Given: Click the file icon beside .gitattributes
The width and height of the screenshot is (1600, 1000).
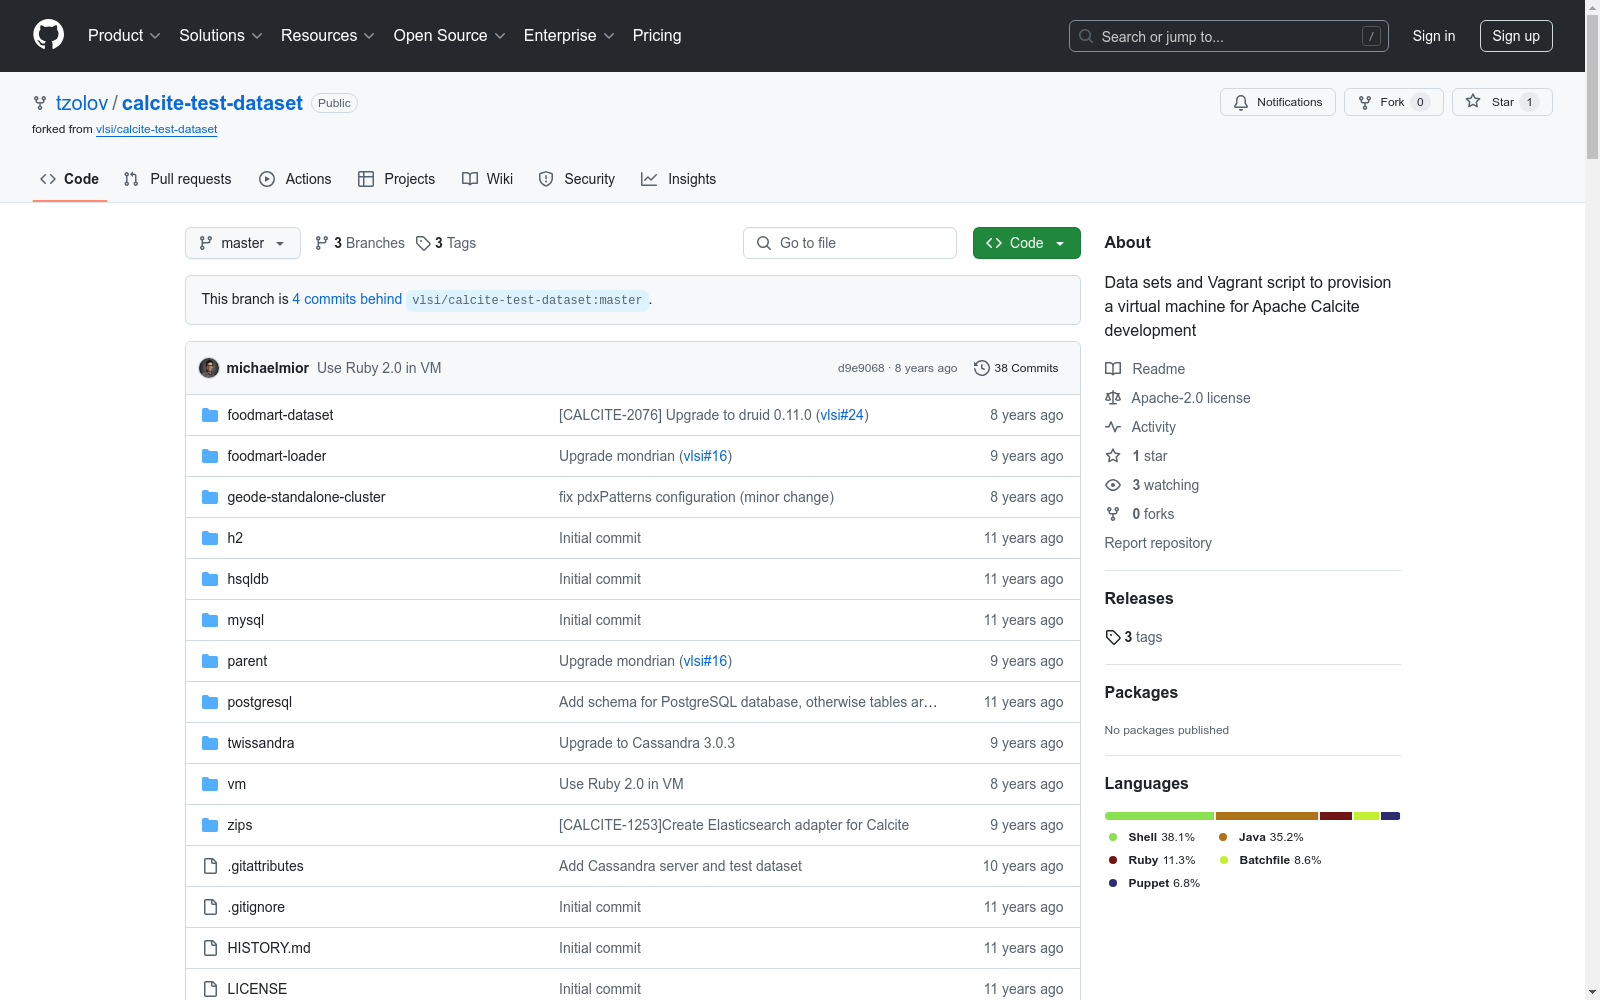Looking at the screenshot, I should (210, 866).
